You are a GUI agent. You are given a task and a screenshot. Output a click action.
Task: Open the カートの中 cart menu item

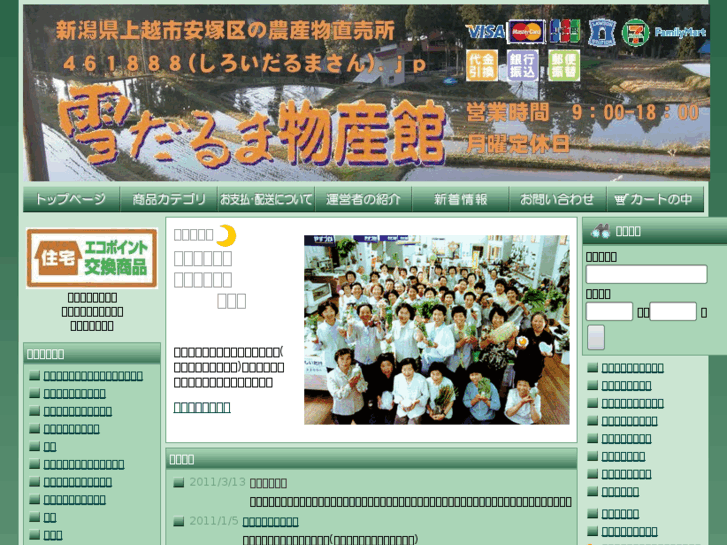point(655,199)
